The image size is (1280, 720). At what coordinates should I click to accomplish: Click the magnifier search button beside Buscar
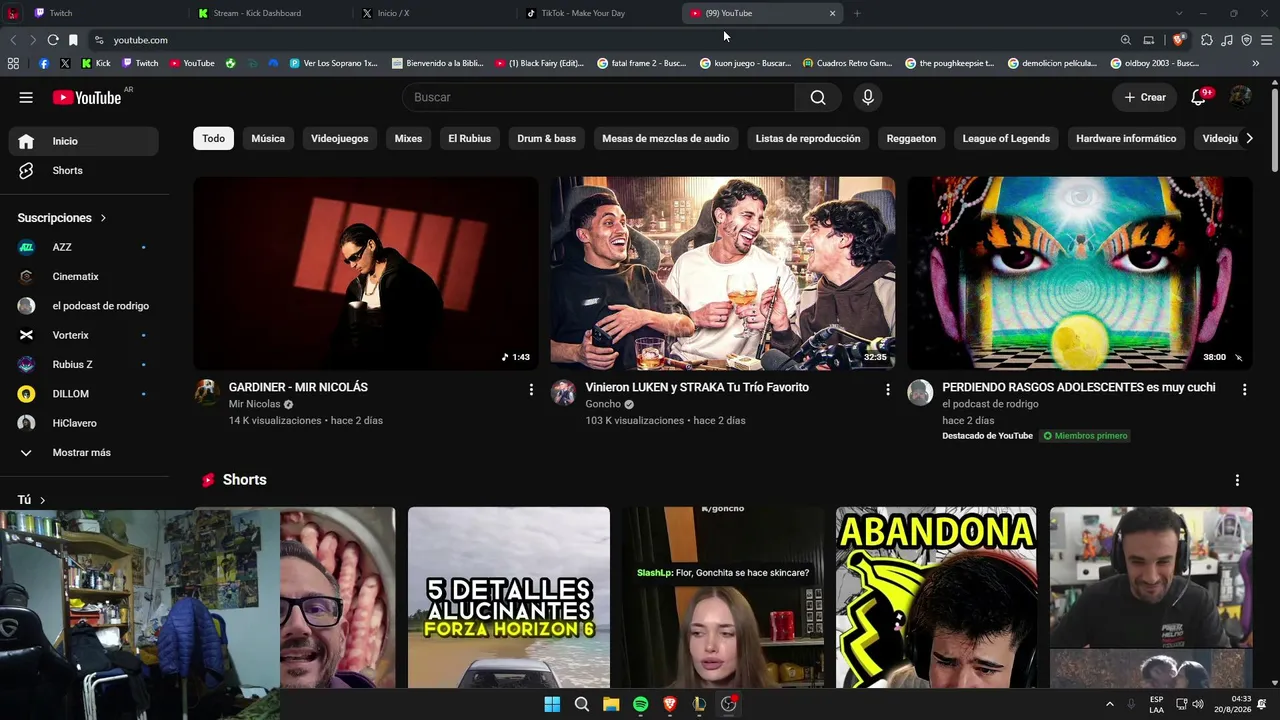tap(818, 97)
